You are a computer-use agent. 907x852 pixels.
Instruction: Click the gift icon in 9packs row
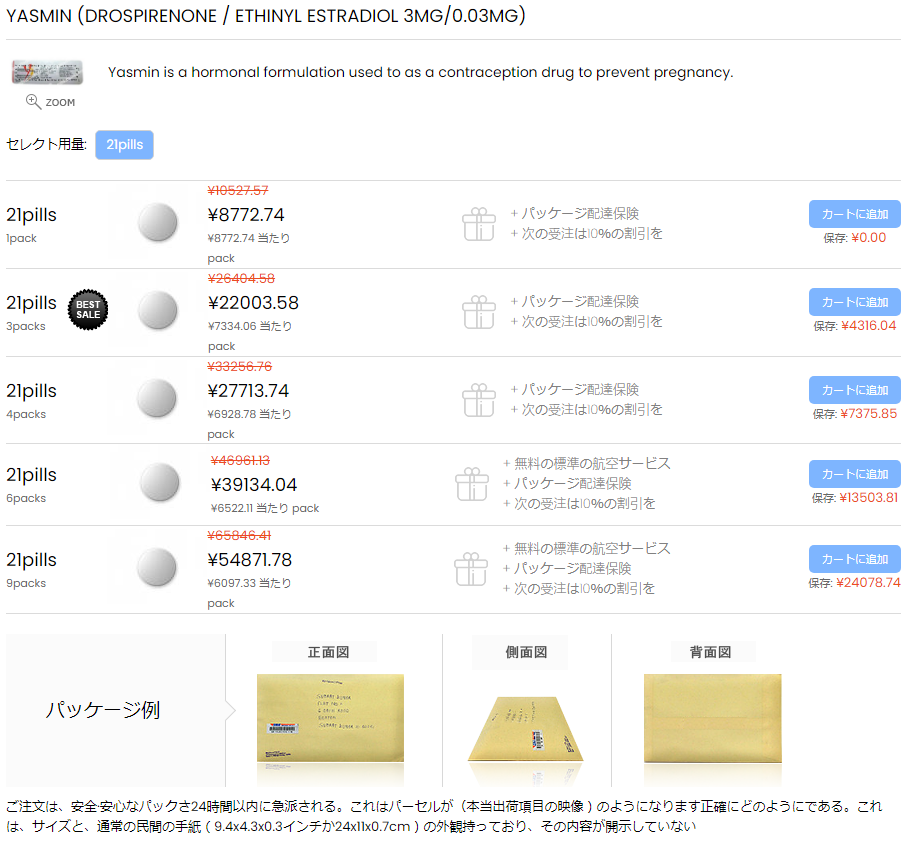coord(471,569)
